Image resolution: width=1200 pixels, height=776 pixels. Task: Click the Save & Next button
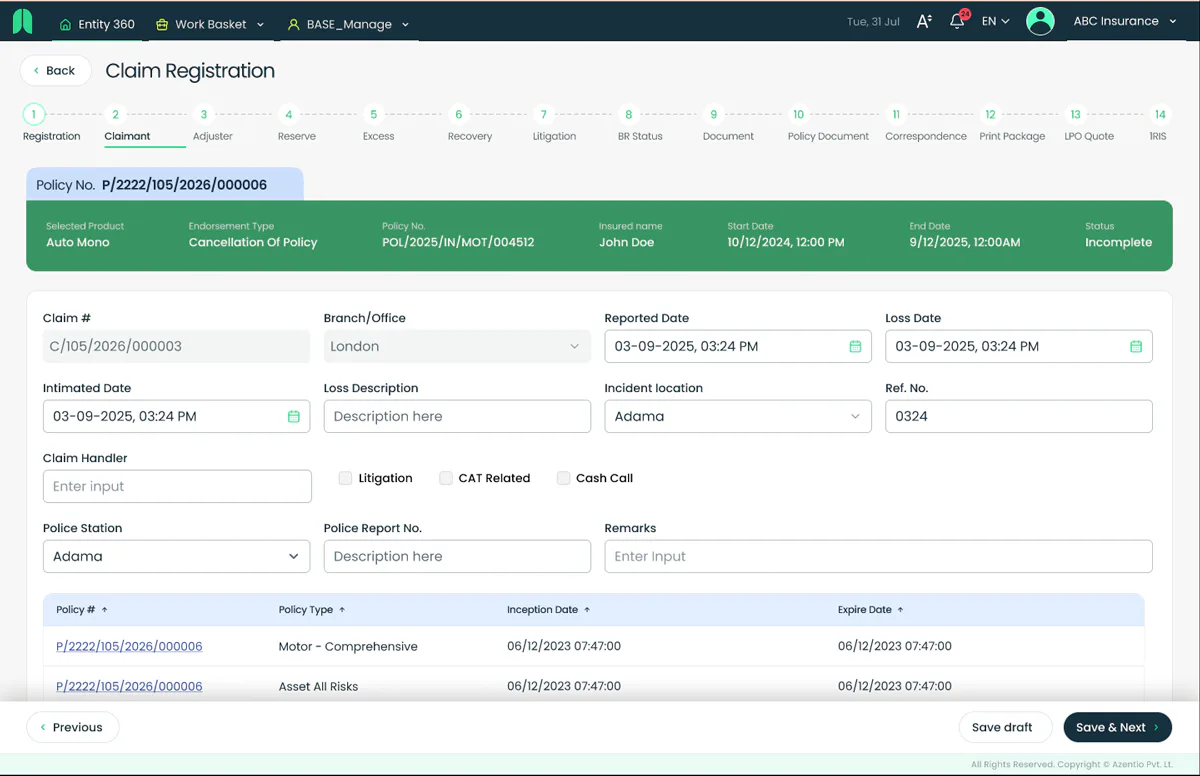click(x=1117, y=727)
